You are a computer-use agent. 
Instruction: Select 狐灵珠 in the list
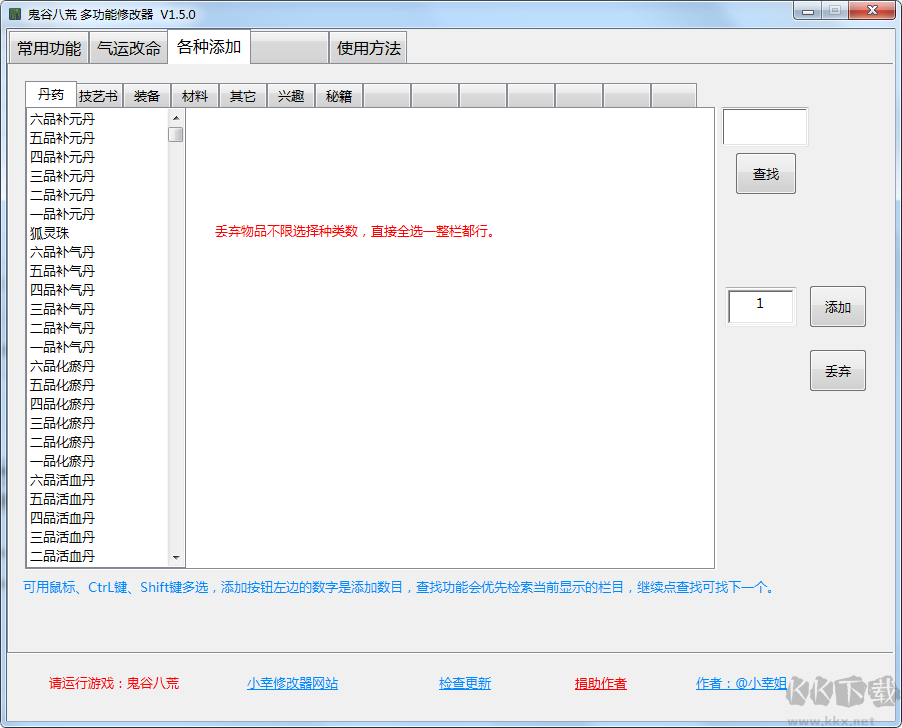49,233
